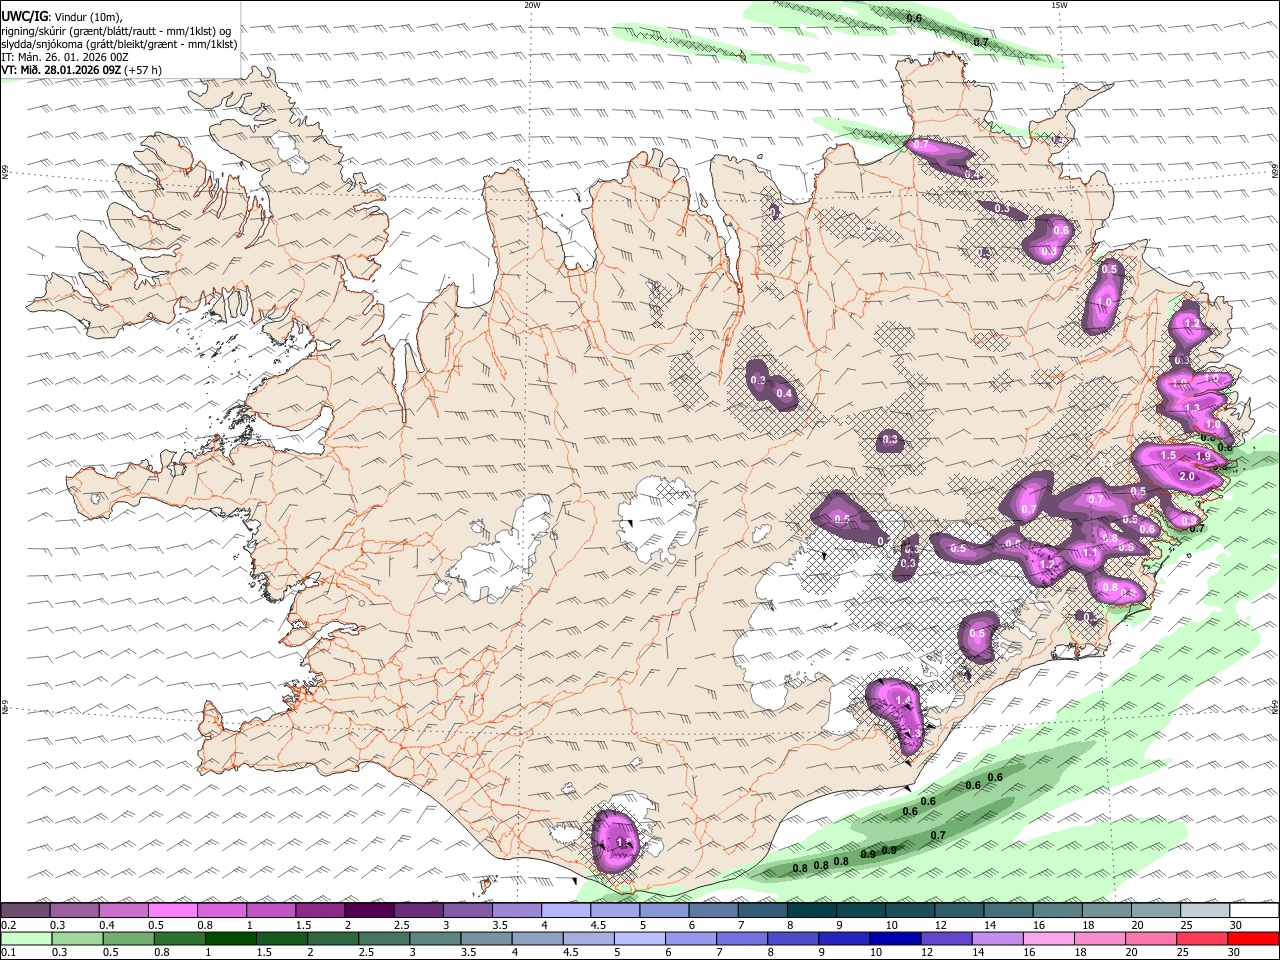Click the light pink 16–18 lower scale swatch
The height and width of the screenshot is (960, 1280).
click(x=1049, y=938)
